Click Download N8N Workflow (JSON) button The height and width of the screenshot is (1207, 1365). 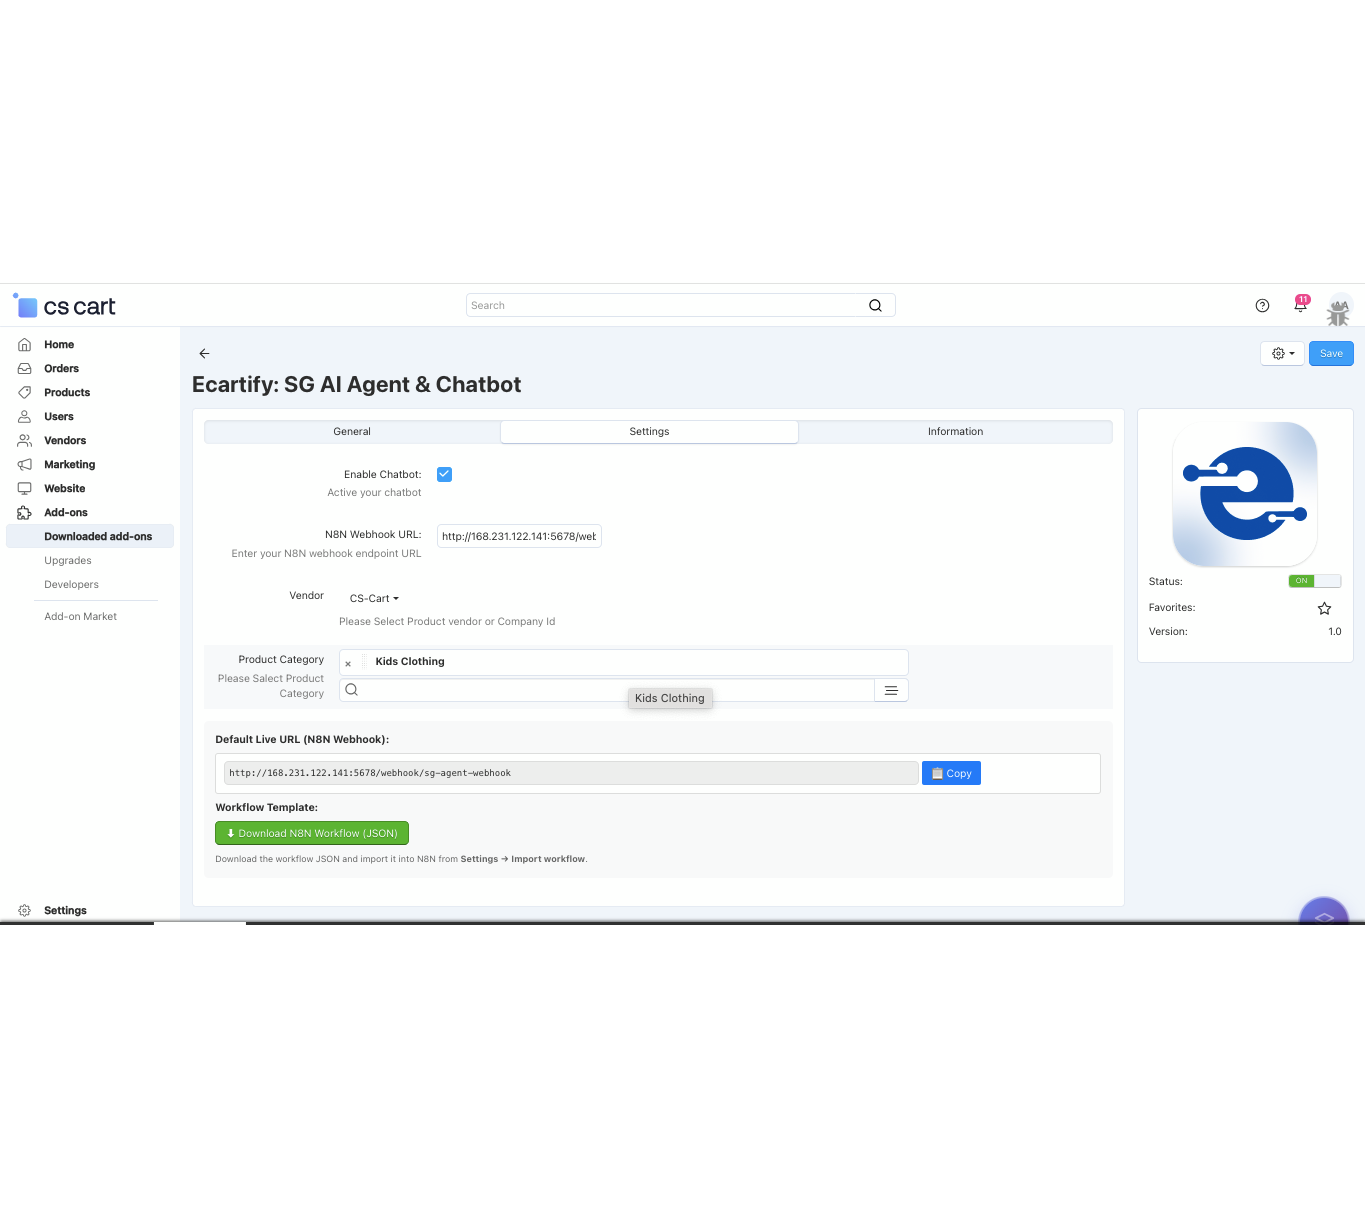312,833
